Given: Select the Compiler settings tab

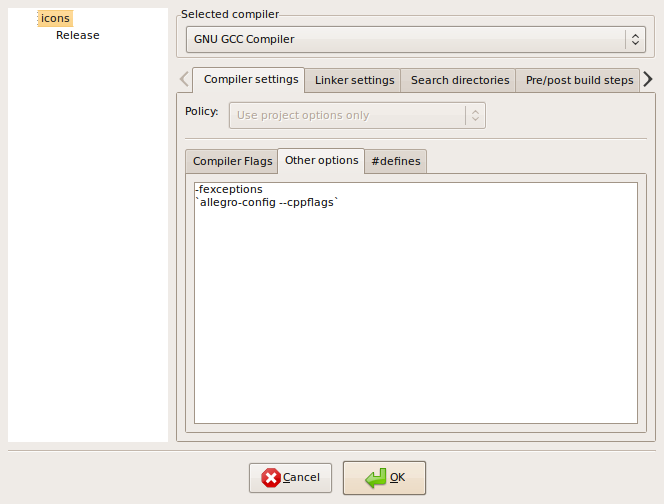Looking at the screenshot, I should click(251, 79).
